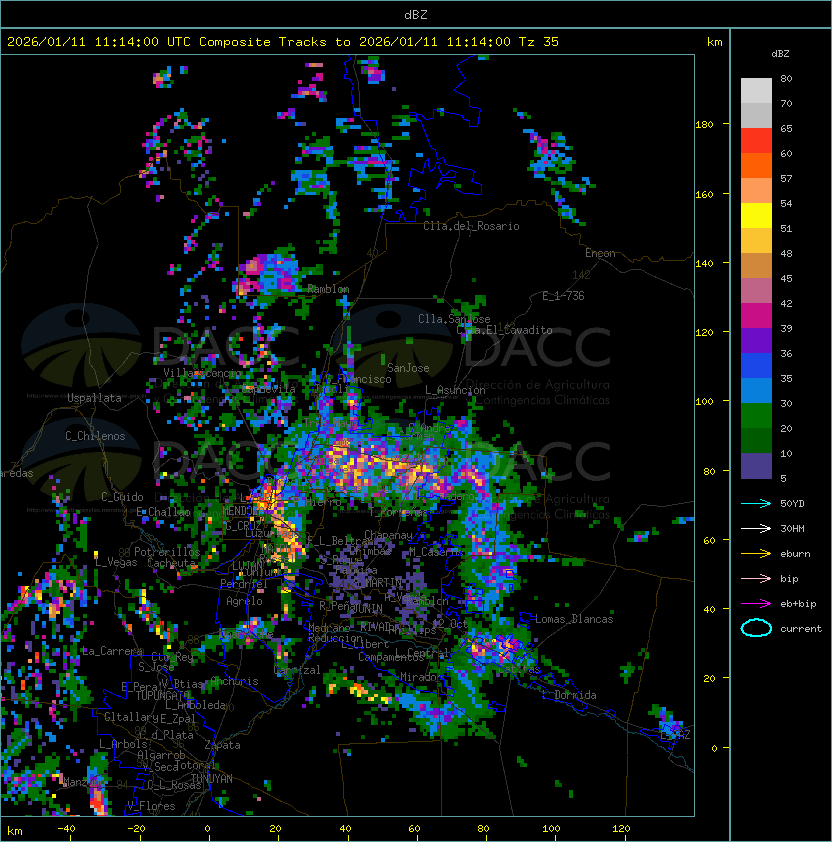Click the Lomas_Blancas place label

tap(574, 619)
